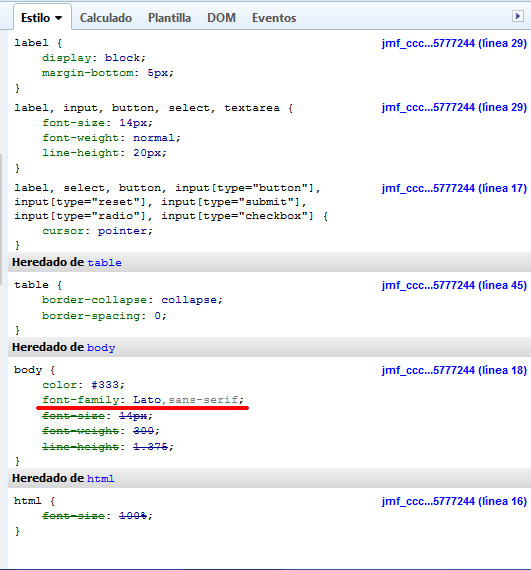This screenshot has width=531, height=570.
Task: Open source link for label rule (línea 29)
Action: pos(454,43)
